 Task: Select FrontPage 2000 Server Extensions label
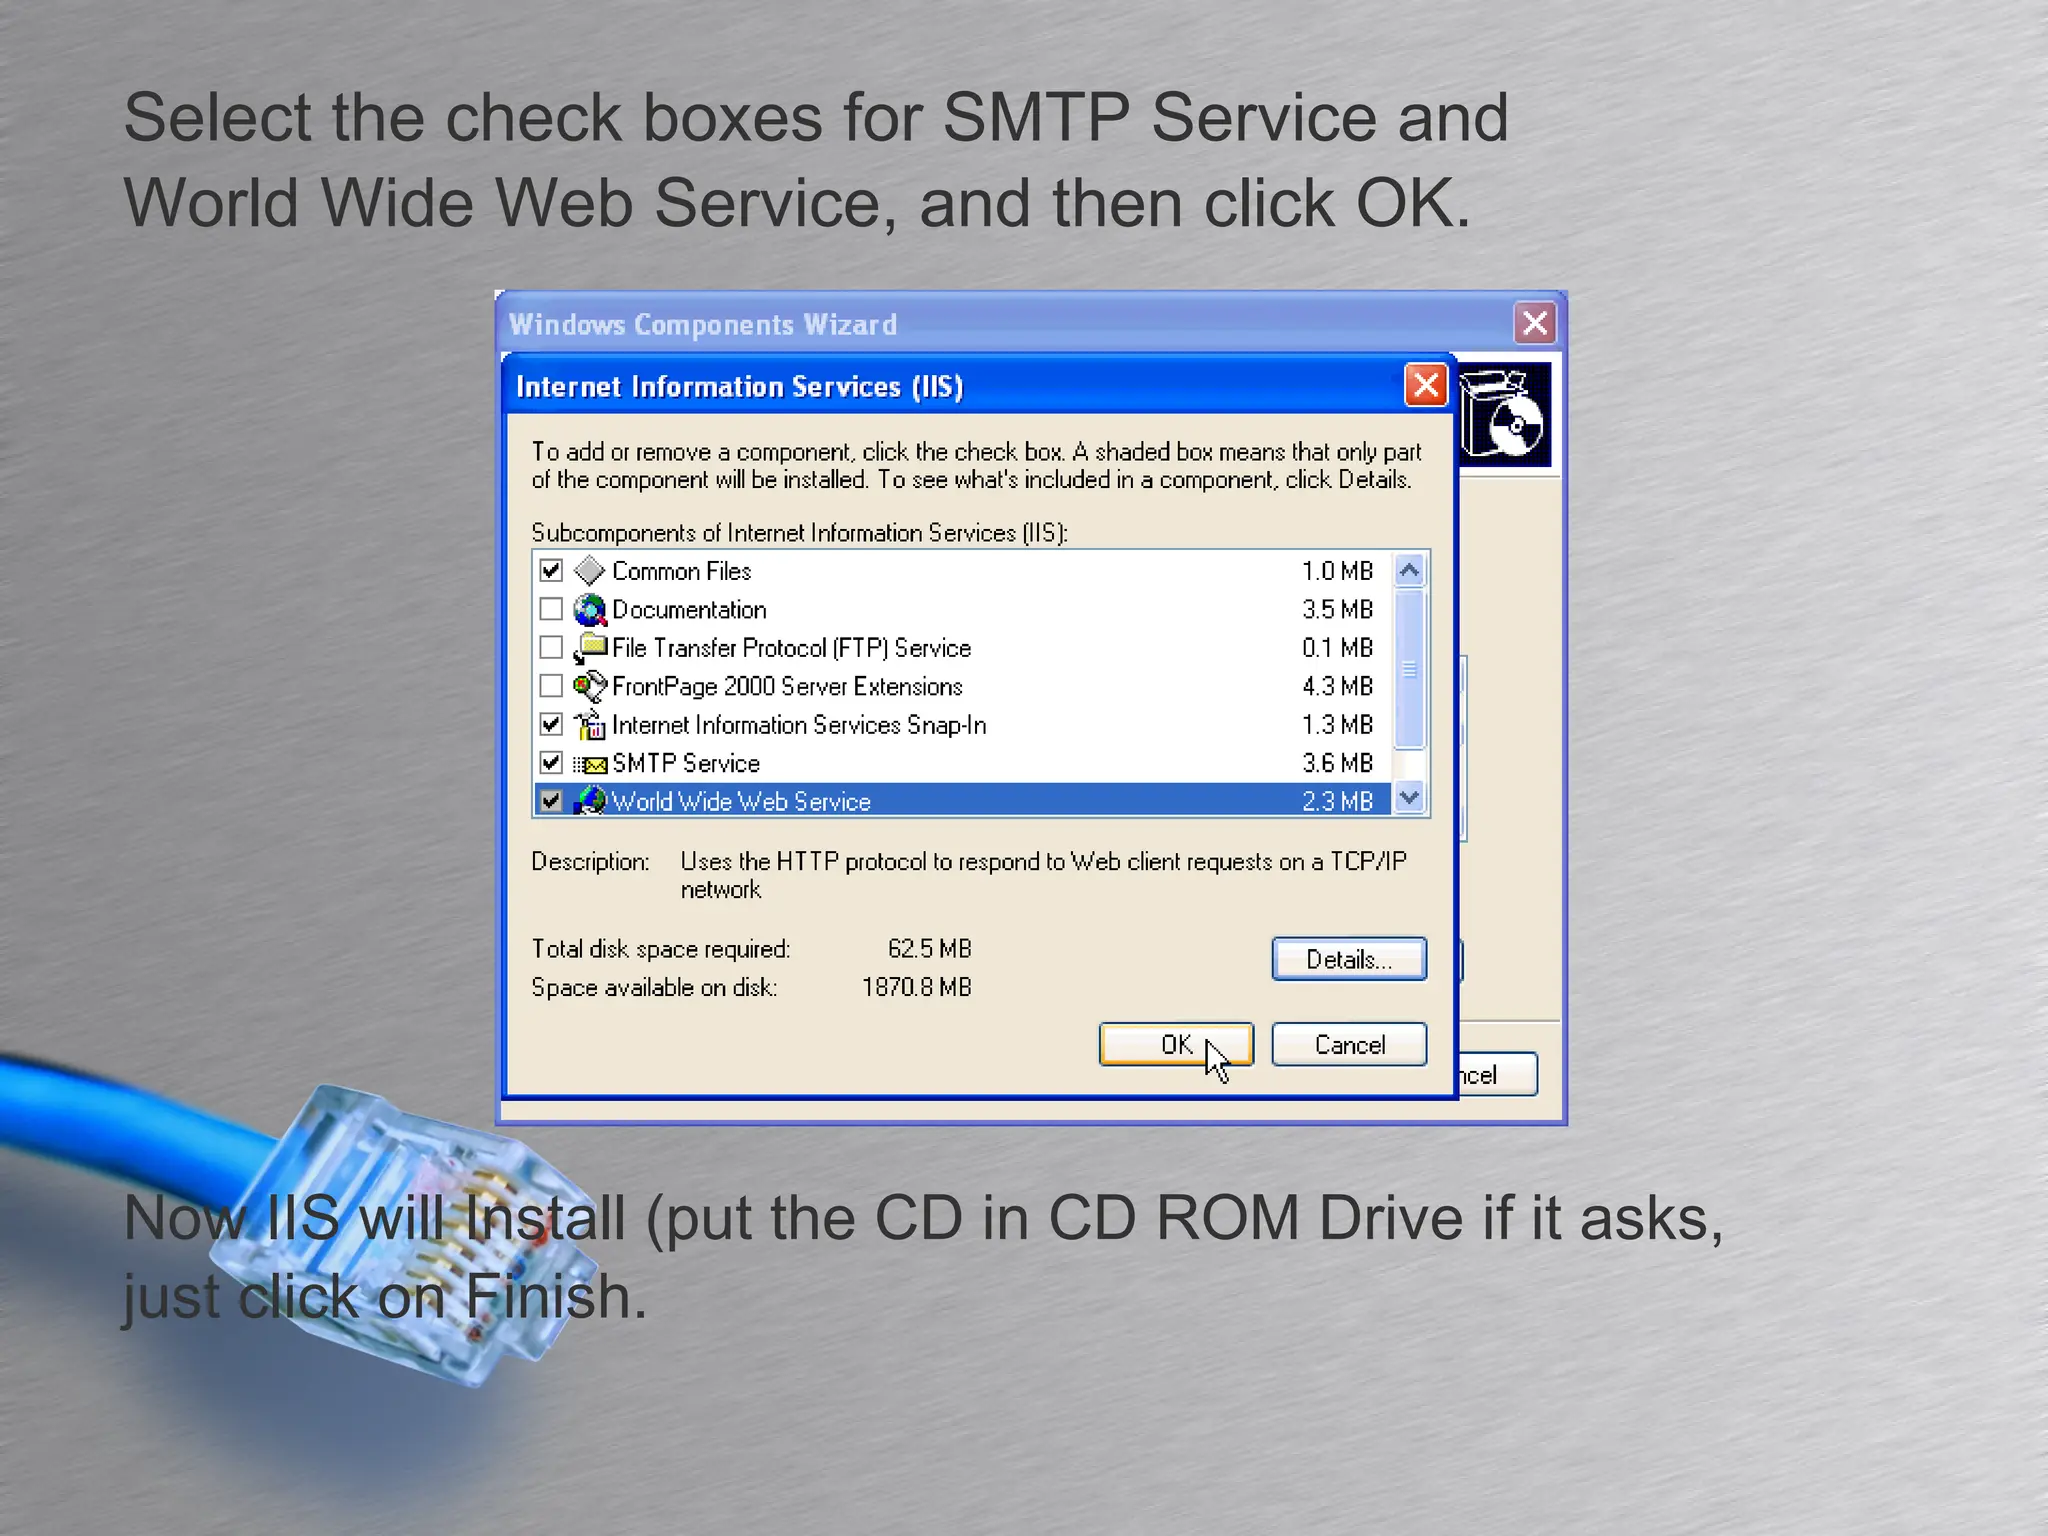click(x=787, y=686)
